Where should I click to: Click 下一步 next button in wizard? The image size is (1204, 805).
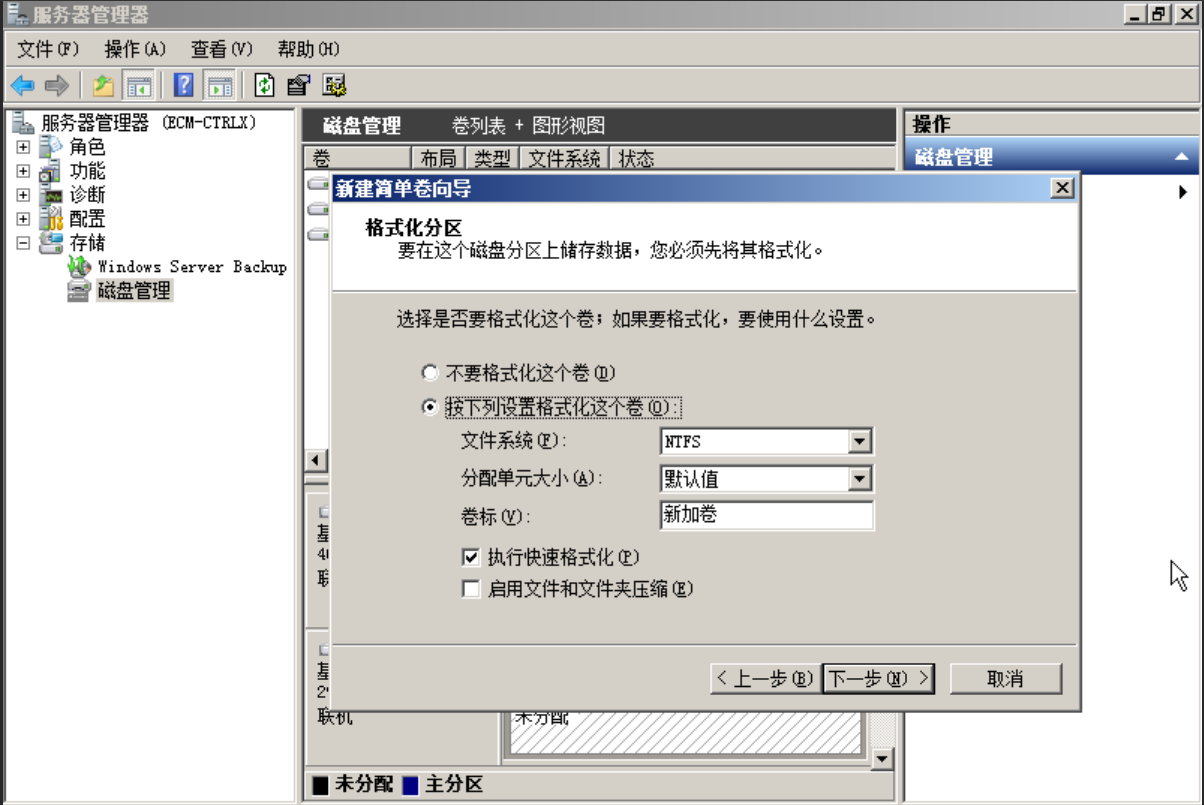click(878, 678)
